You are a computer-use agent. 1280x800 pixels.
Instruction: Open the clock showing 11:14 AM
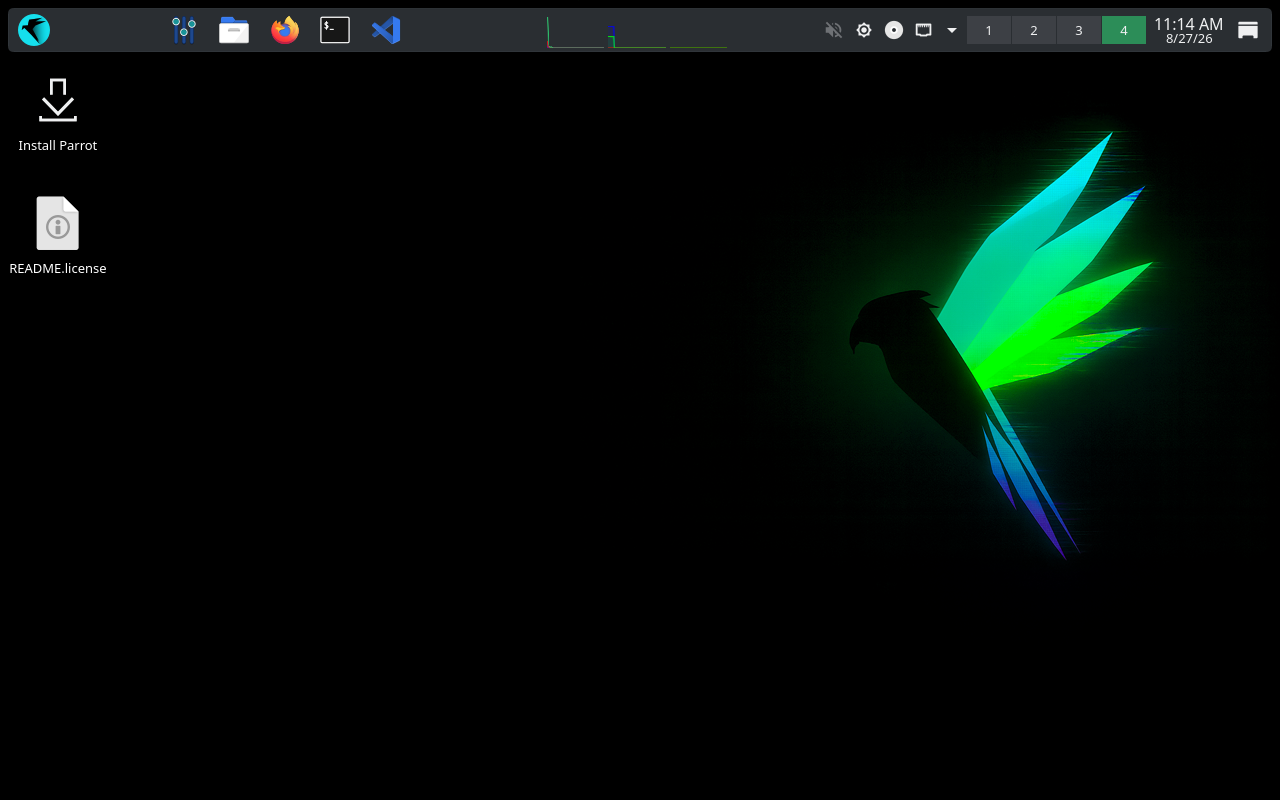pos(1188,30)
